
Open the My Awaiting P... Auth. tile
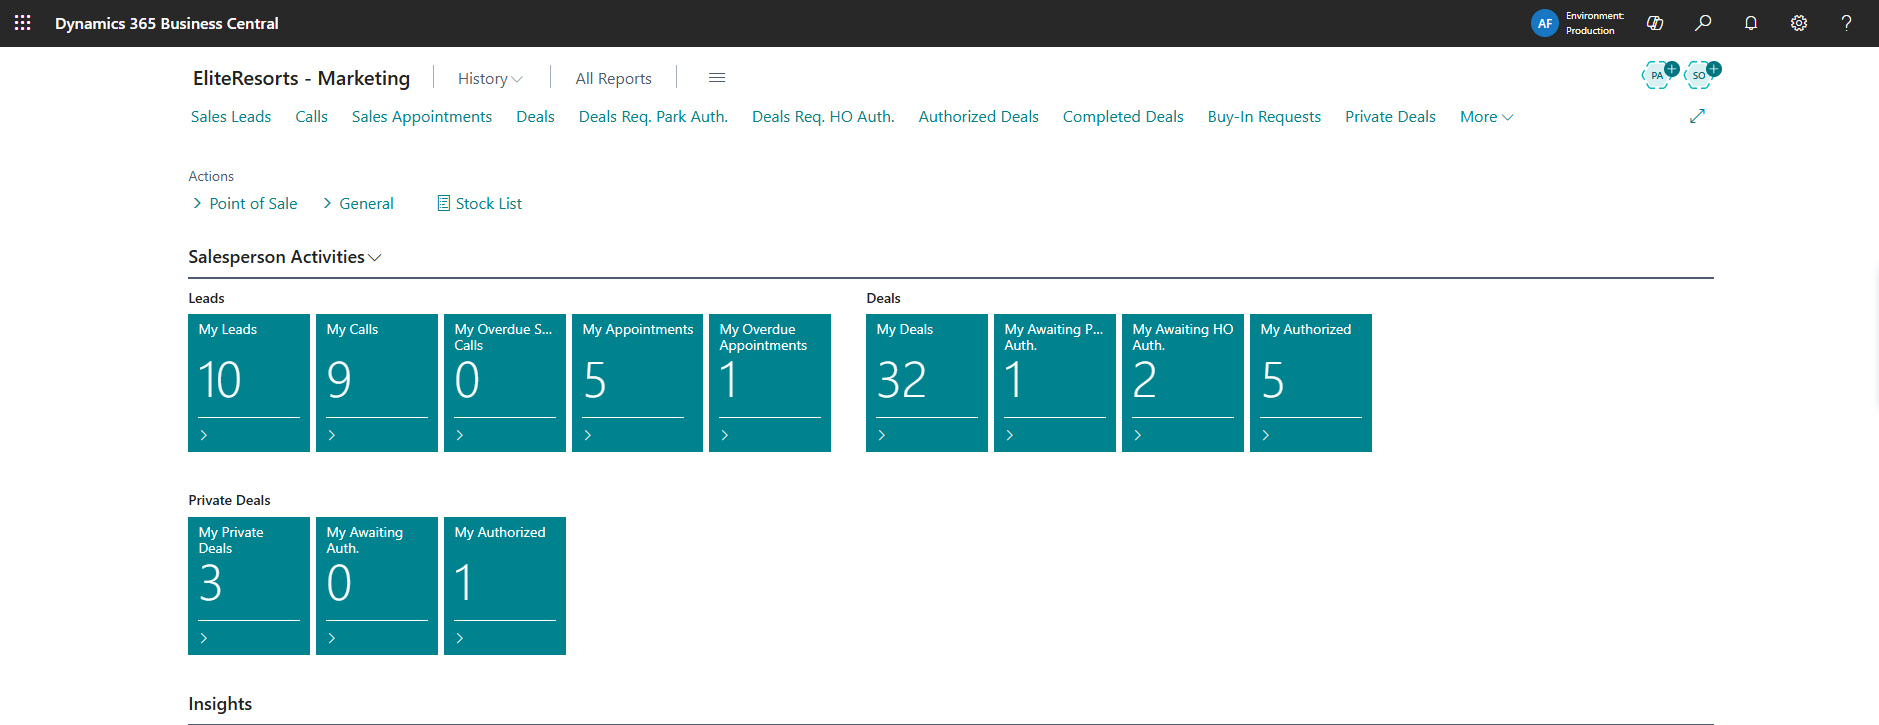pos(1055,383)
